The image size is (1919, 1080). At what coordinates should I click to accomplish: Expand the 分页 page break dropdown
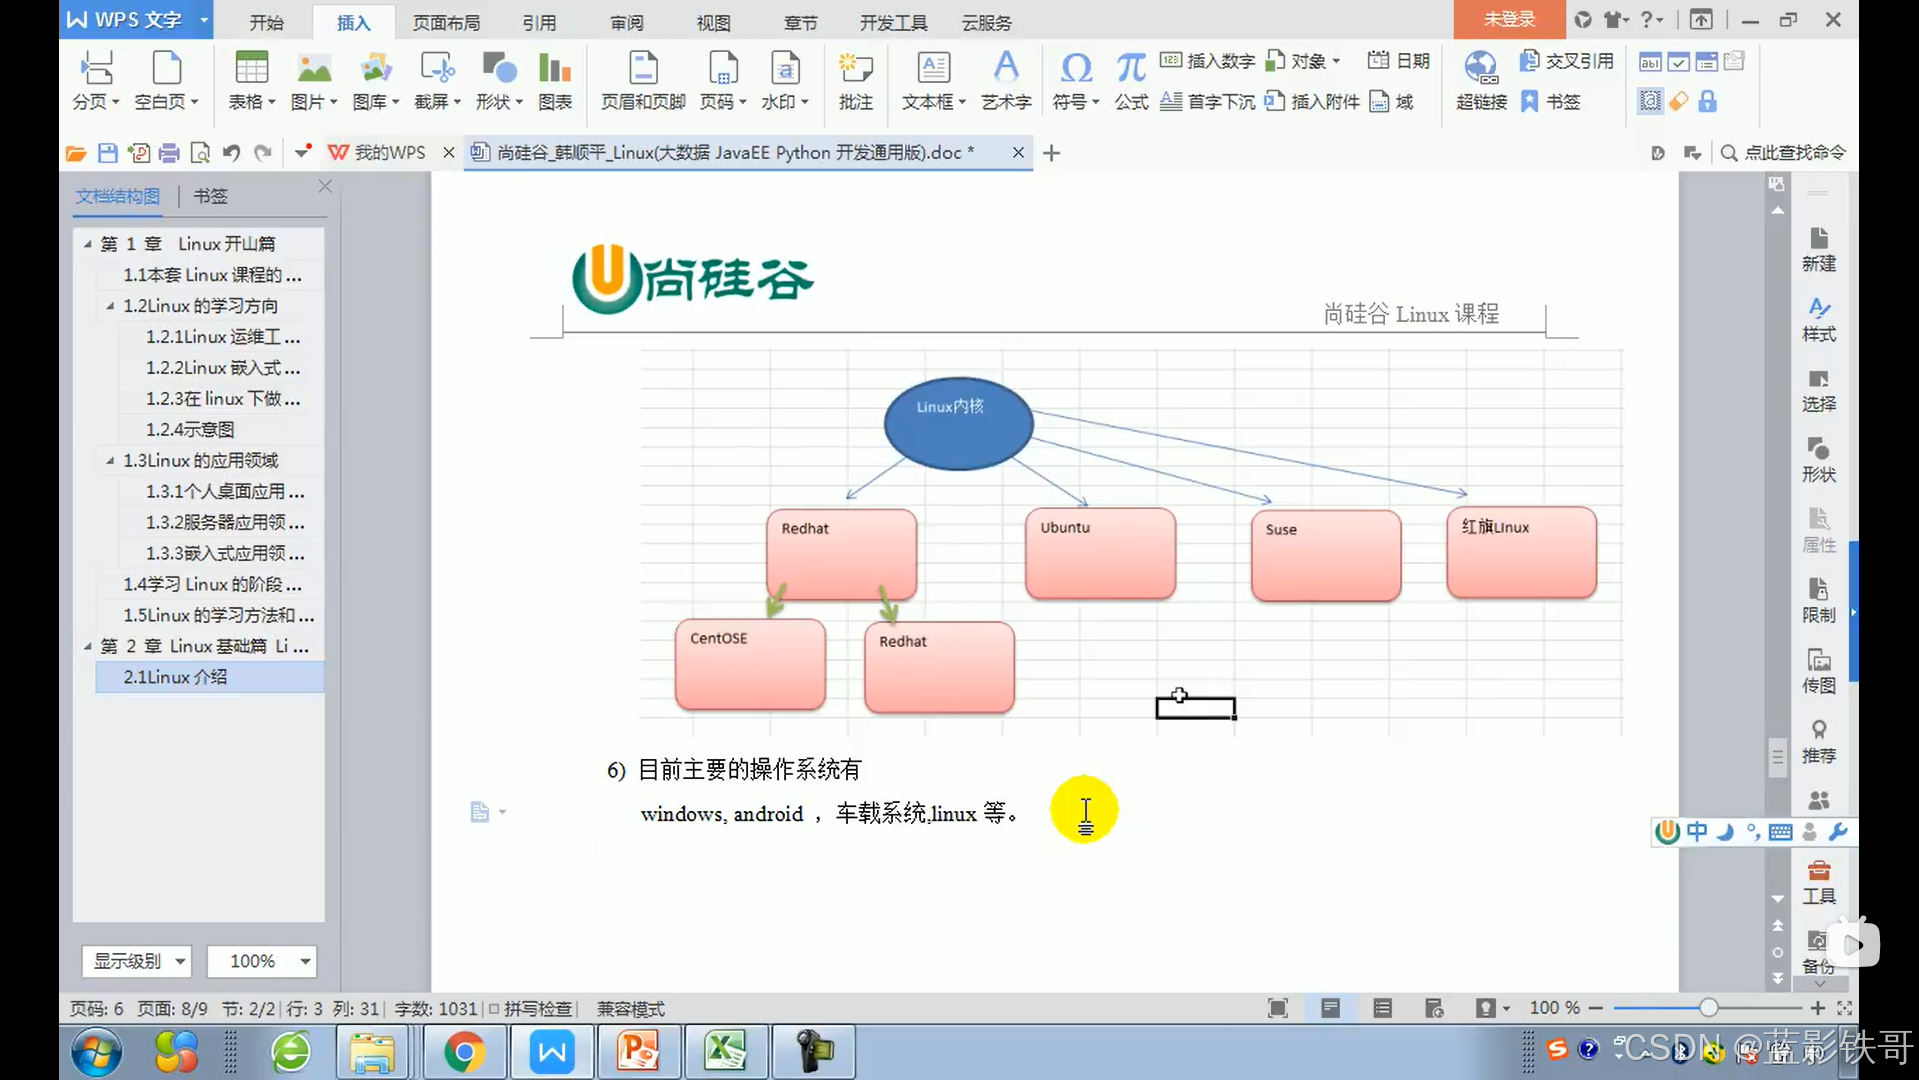(116, 102)
